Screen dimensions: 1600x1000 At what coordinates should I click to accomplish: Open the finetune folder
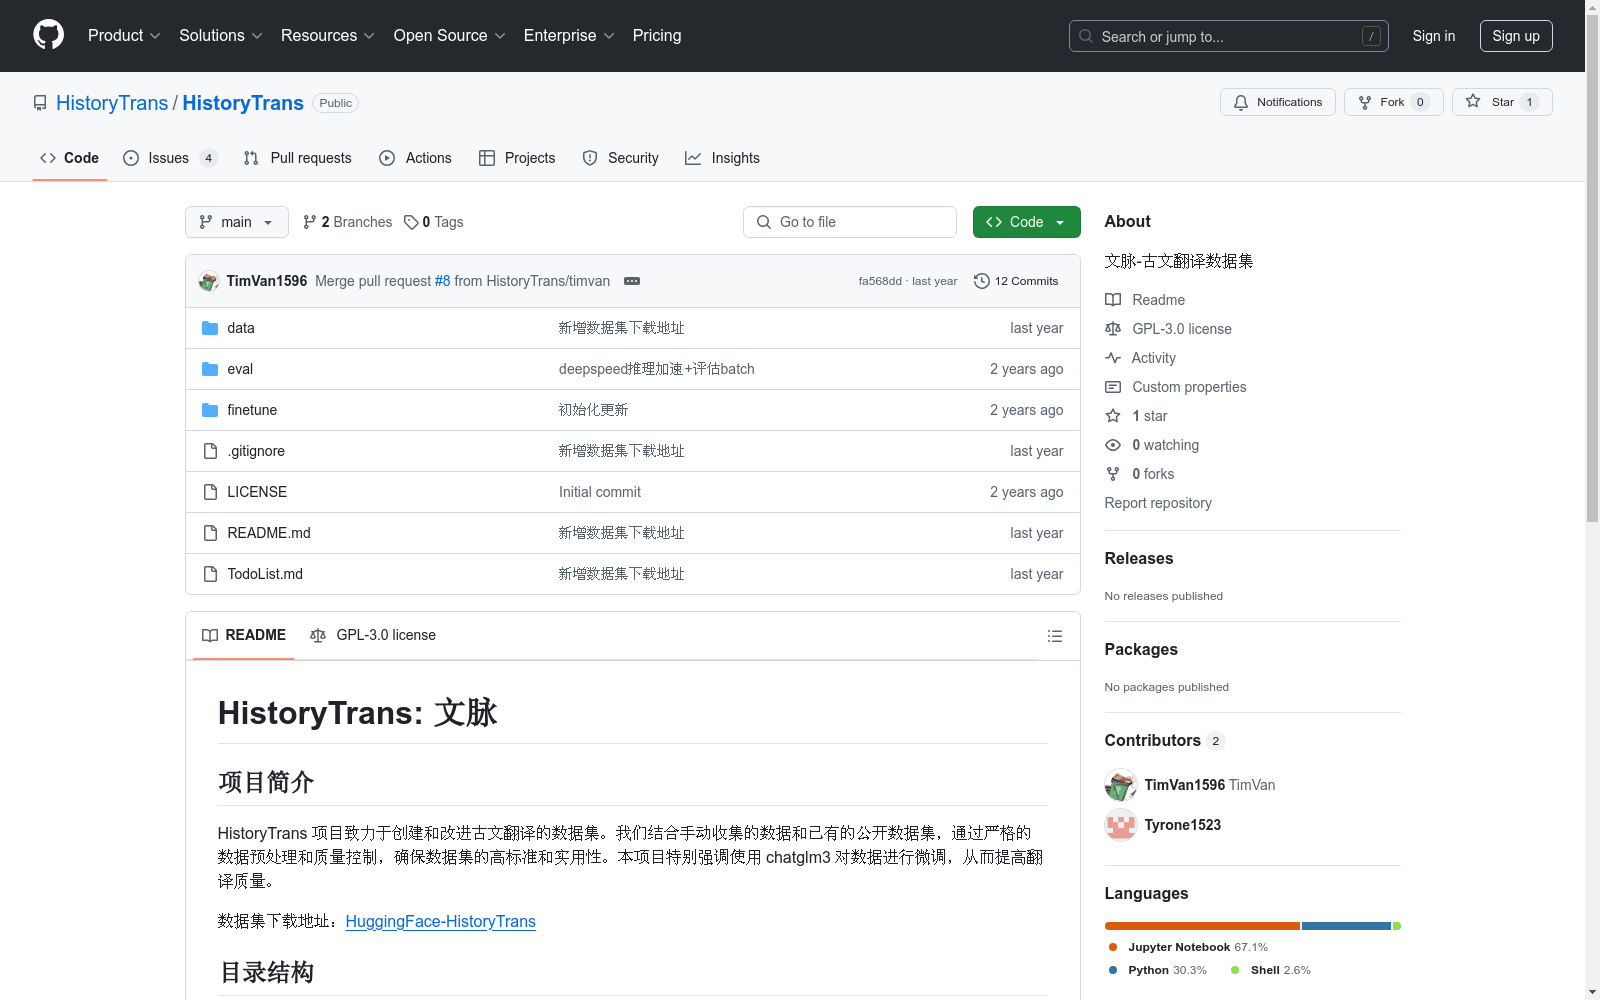pos(252,410)
